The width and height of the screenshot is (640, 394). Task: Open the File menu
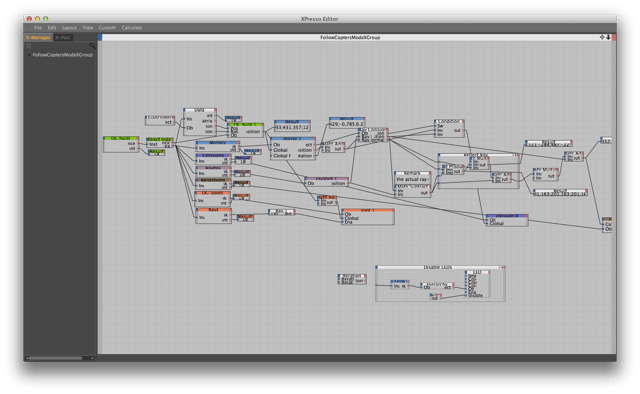38,28
